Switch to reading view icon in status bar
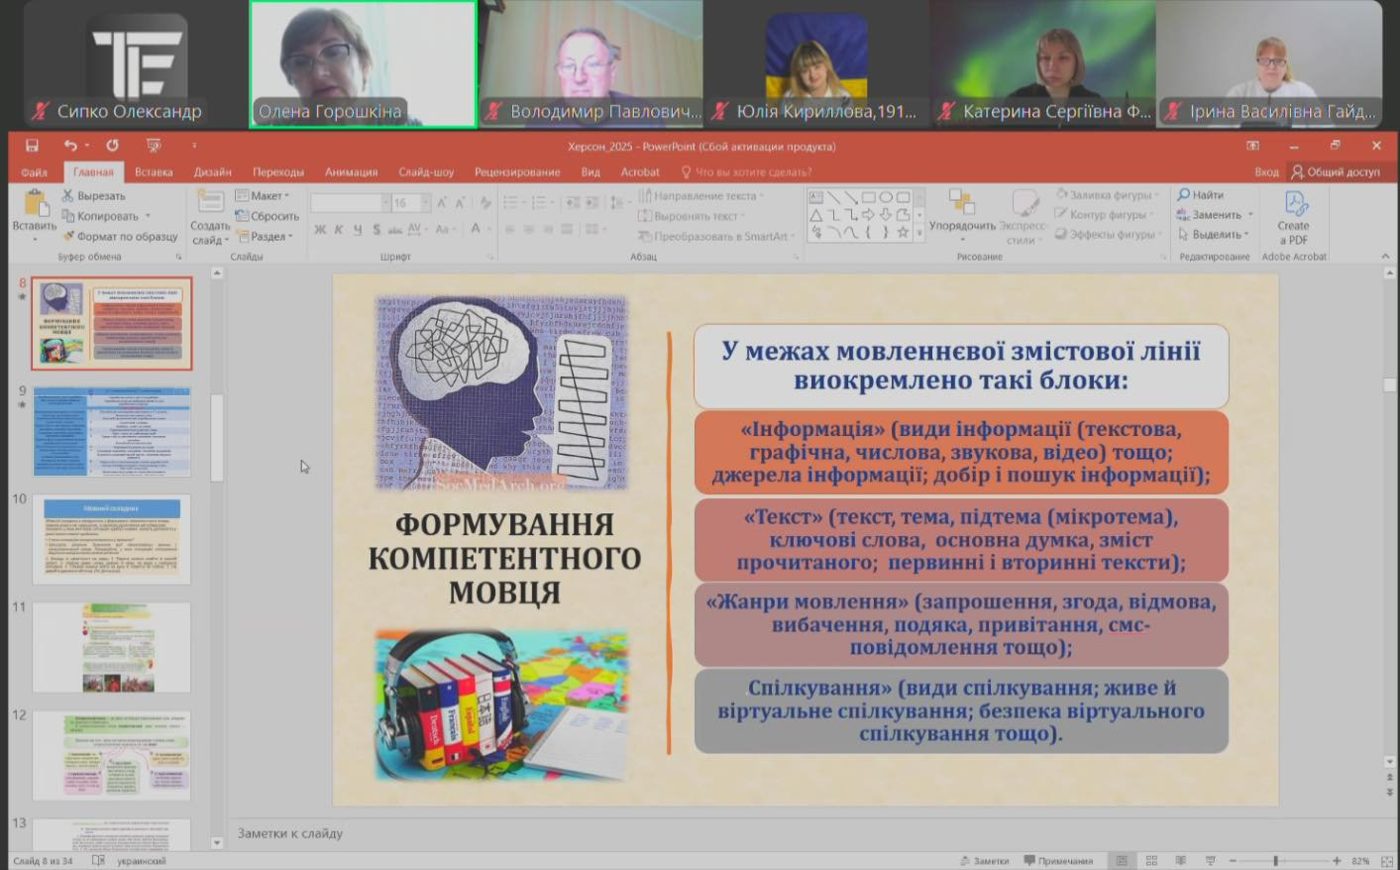The image size is (1400, 870). tap(1181, 860)
